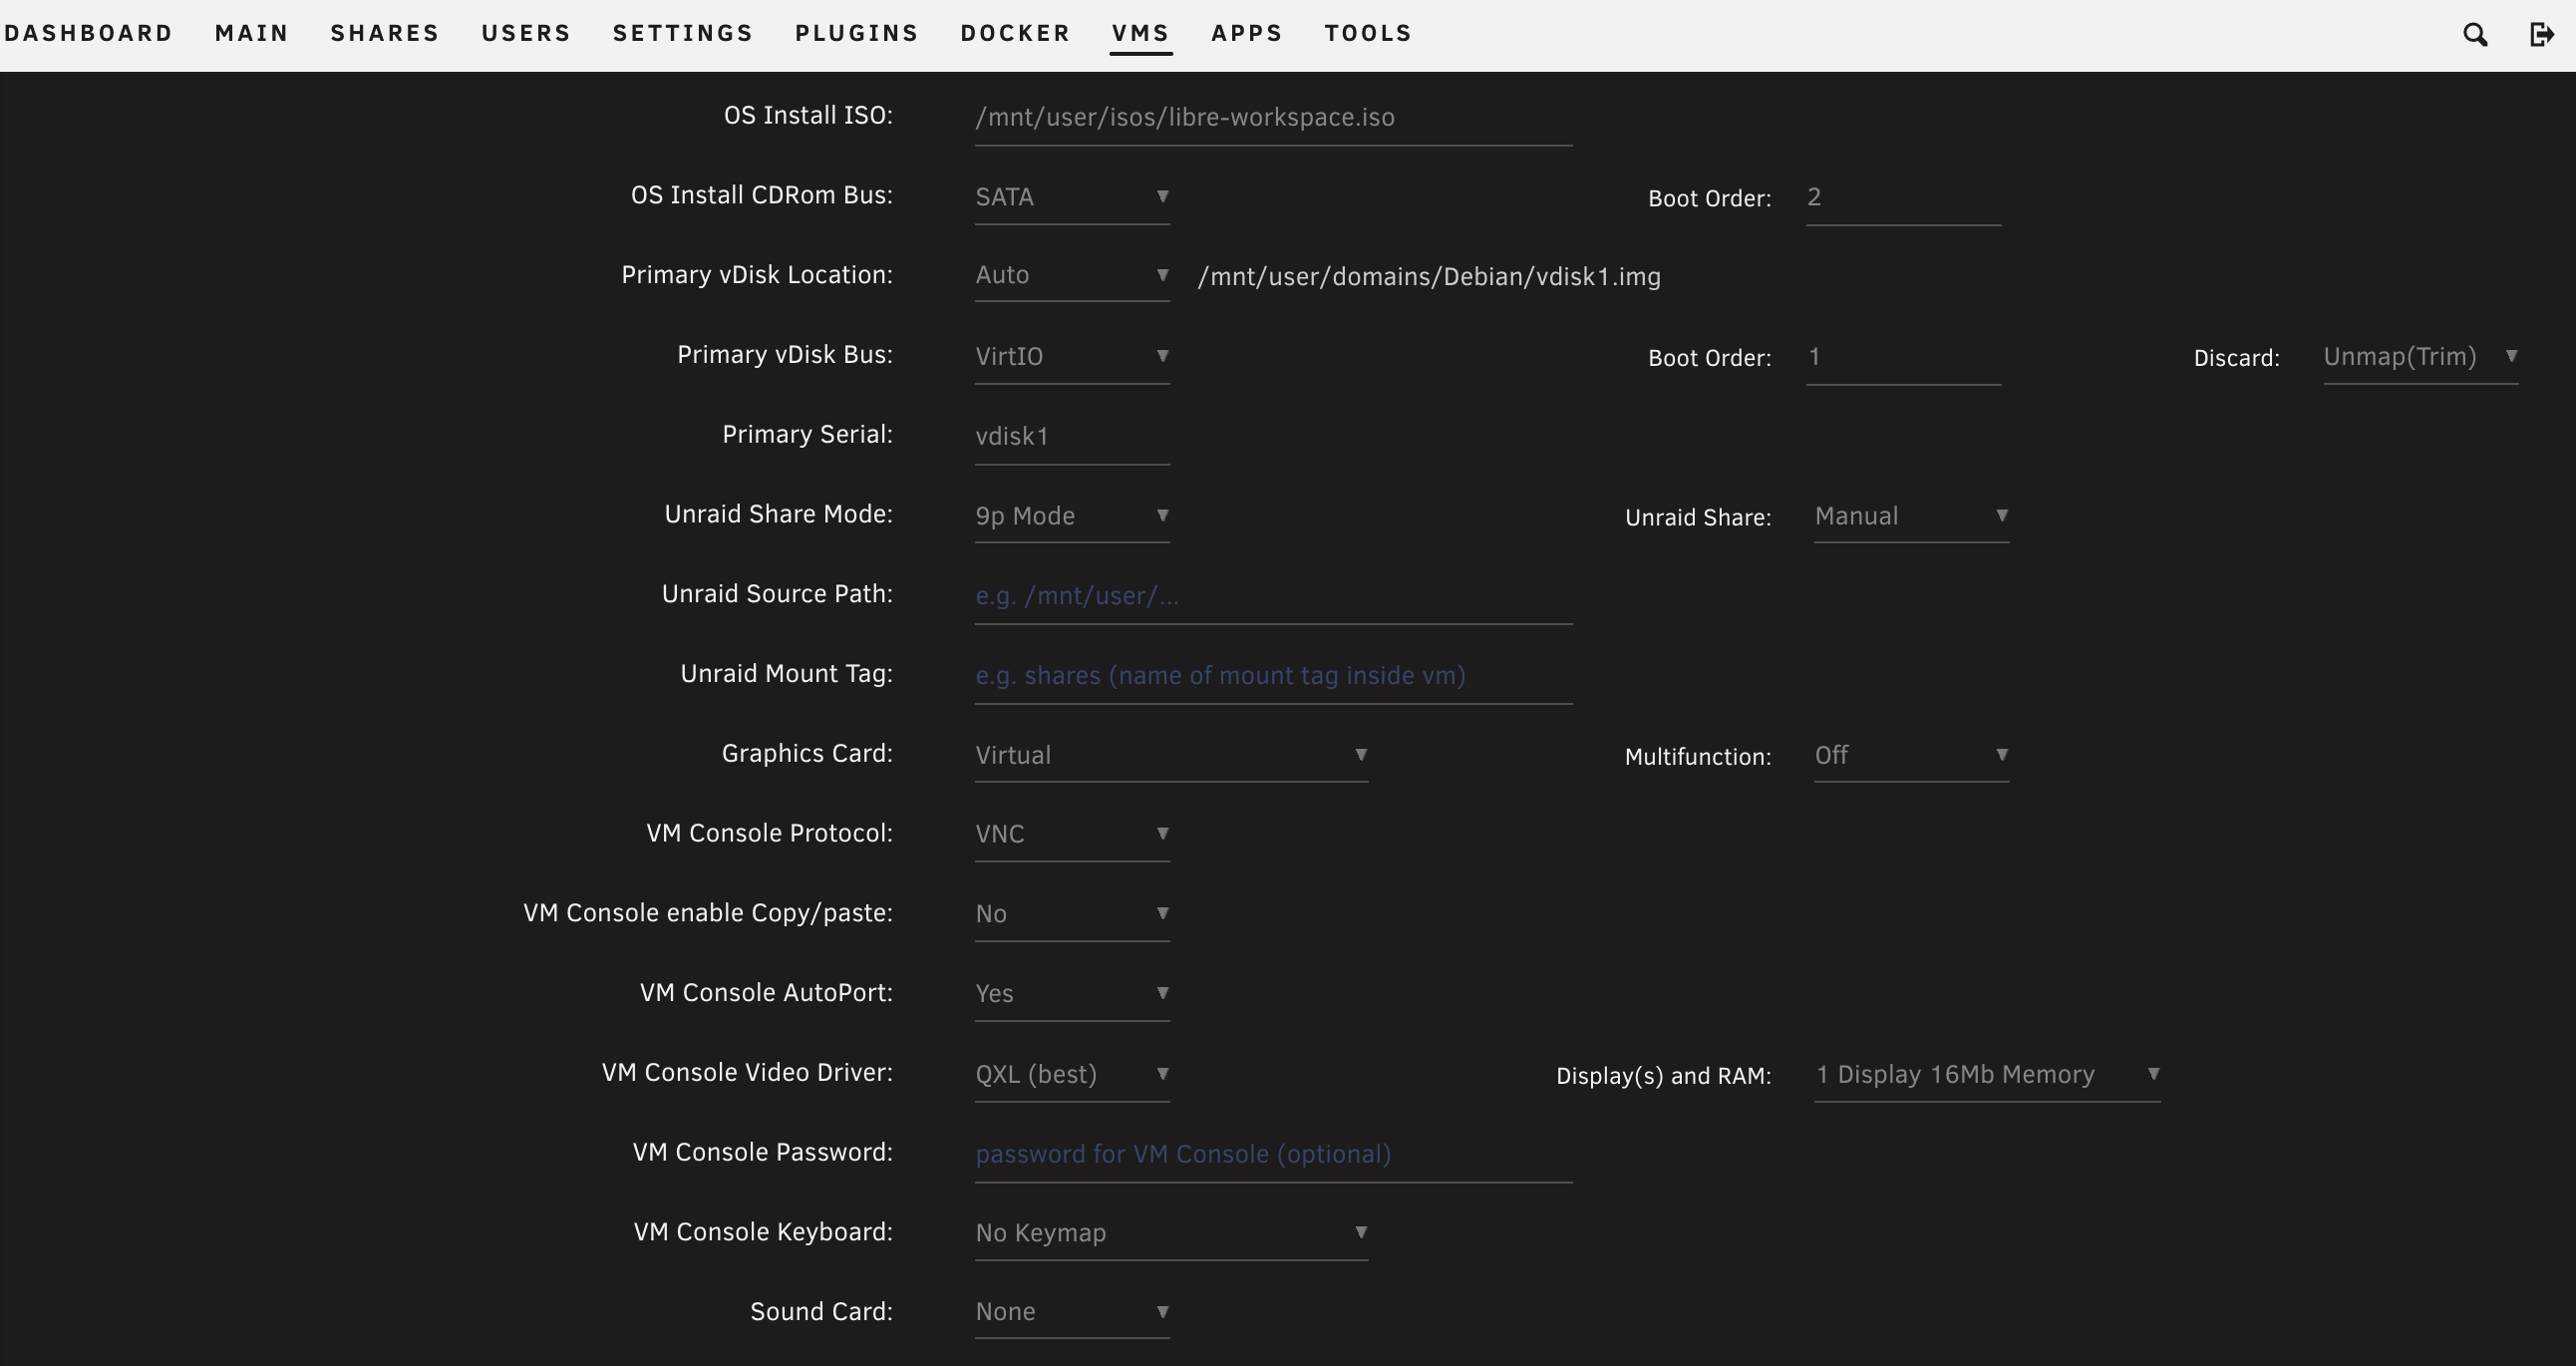Screen dimensions: 2576x1366
Task: Expand OS Install CDRom Bus dropdown
Action: pos(1071,197)
